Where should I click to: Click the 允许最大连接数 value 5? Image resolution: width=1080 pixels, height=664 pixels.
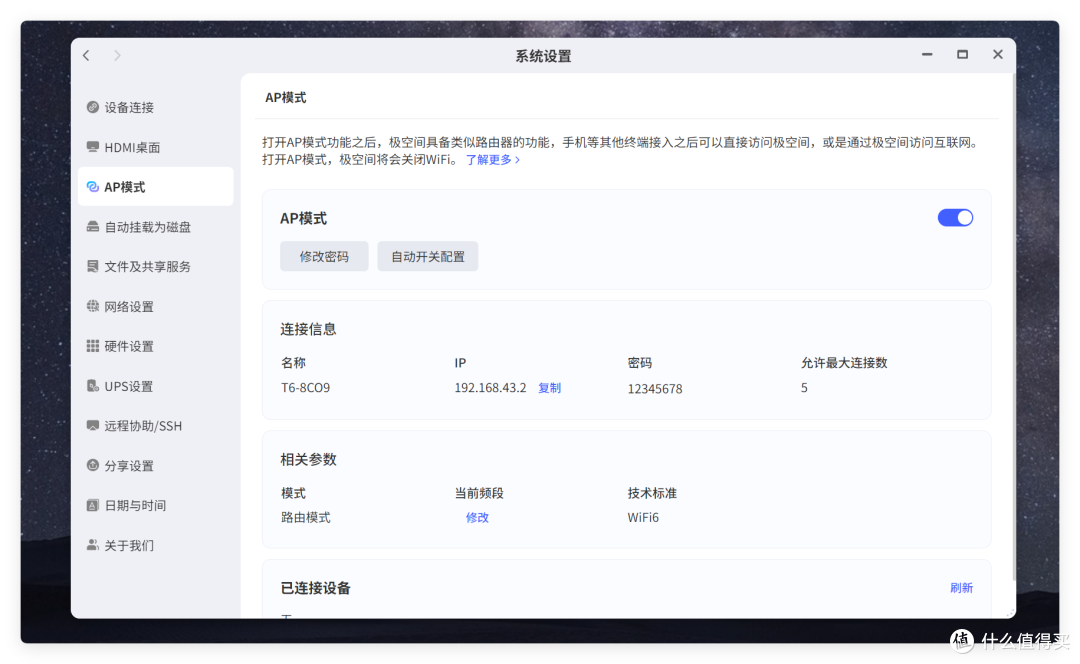[x=804, y=388]
